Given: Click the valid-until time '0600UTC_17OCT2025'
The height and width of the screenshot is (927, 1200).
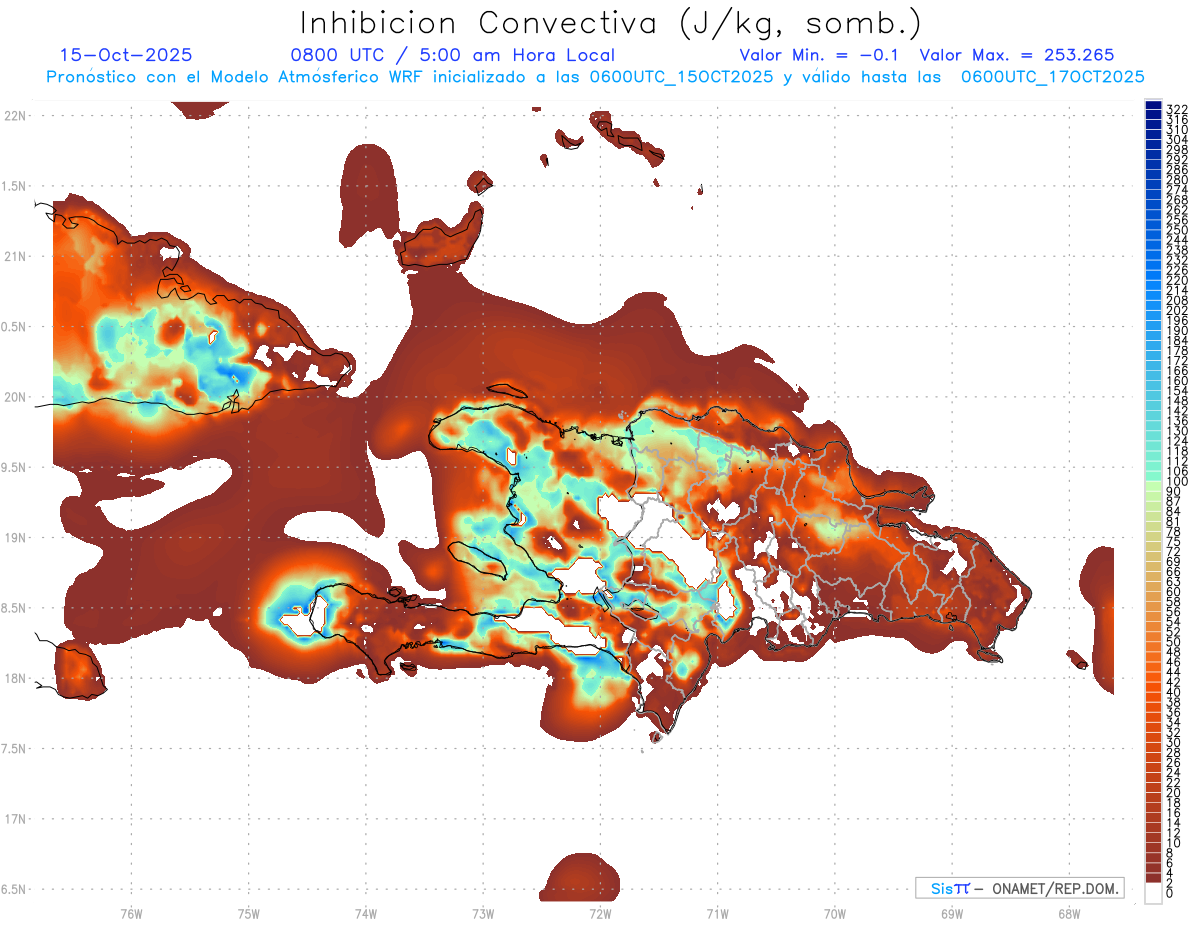Looking at the screenshot, I should (x=1053, y=77).
